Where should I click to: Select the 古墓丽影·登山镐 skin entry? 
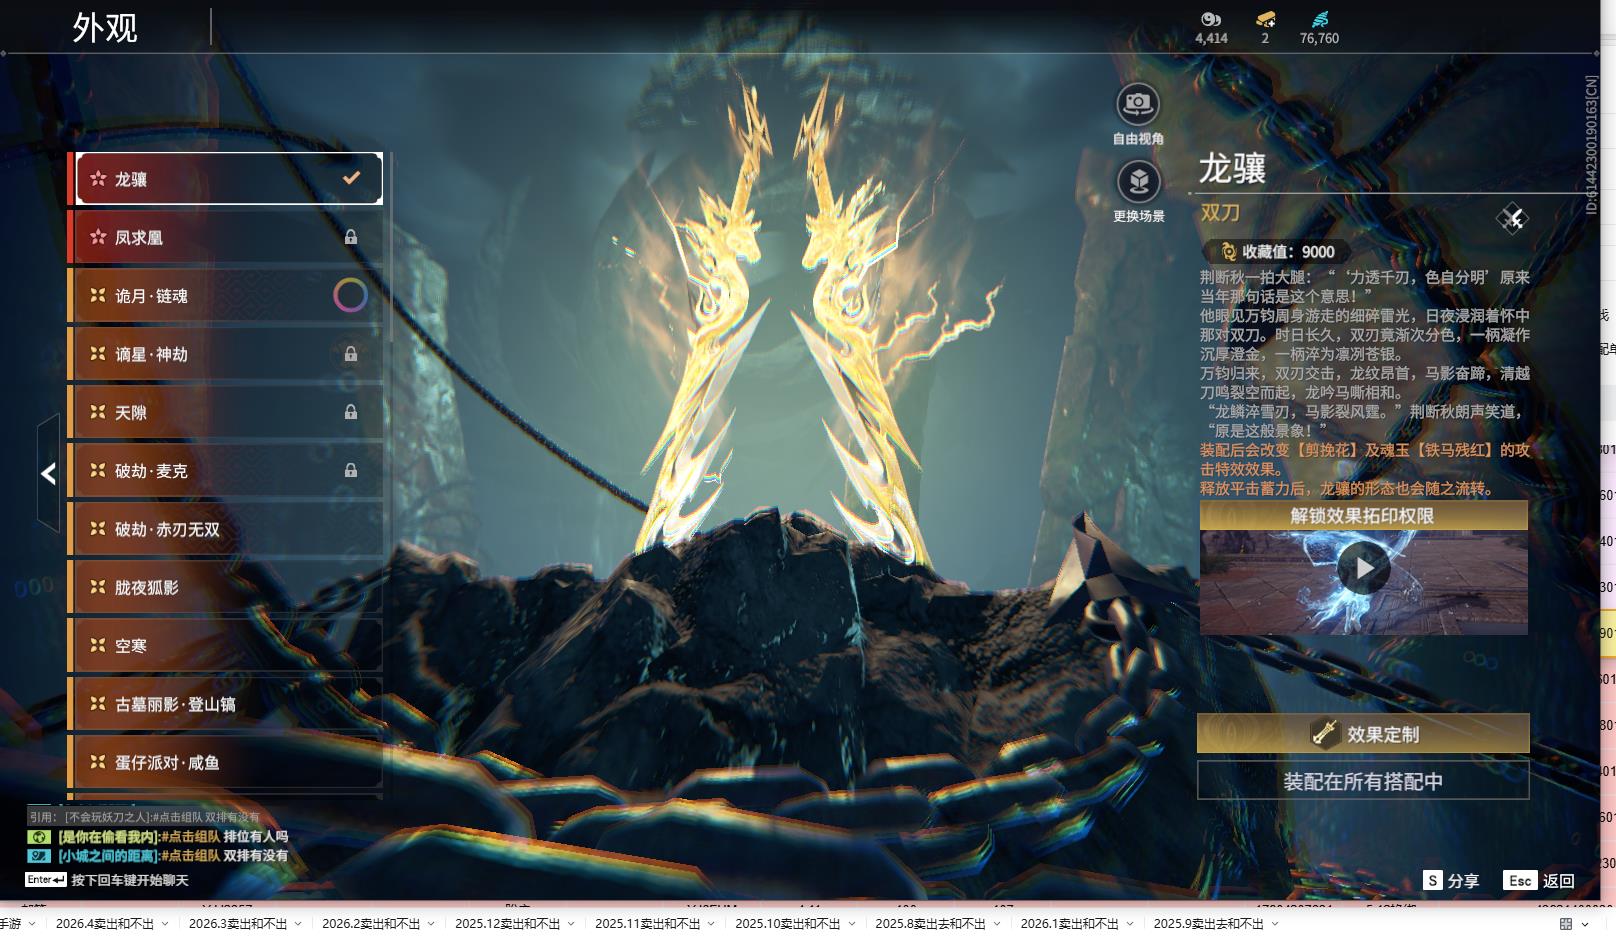225,704
